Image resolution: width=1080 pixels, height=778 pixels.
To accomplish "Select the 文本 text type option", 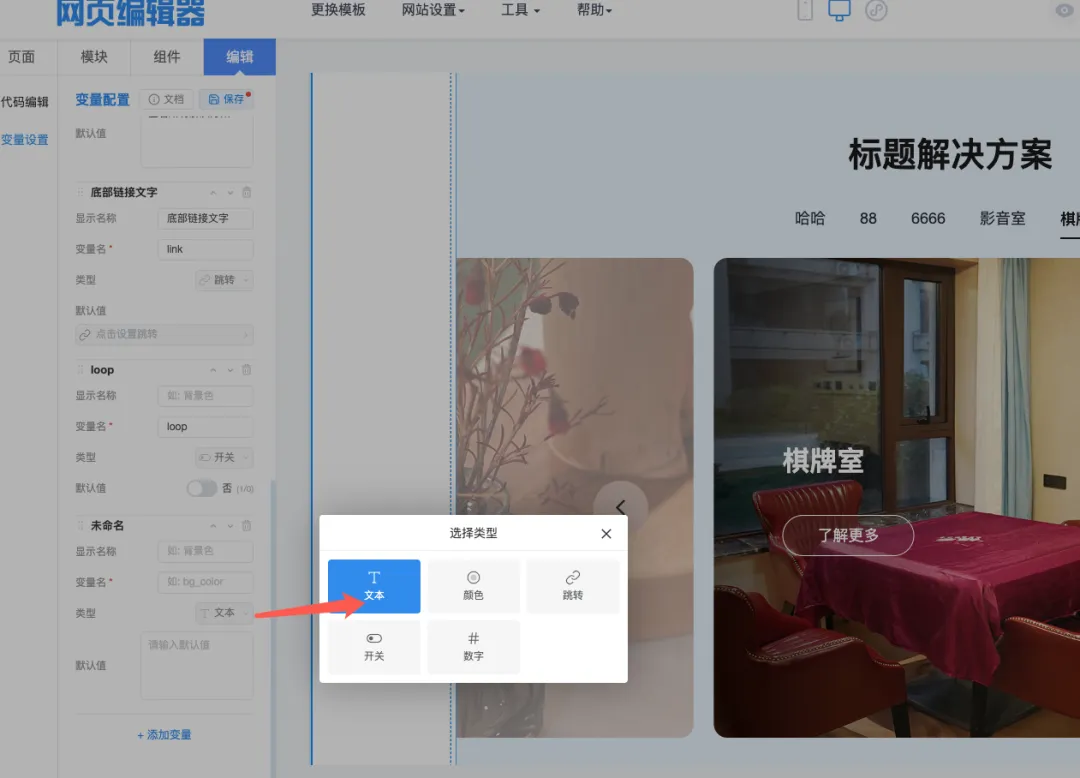I will coord(374,586).
